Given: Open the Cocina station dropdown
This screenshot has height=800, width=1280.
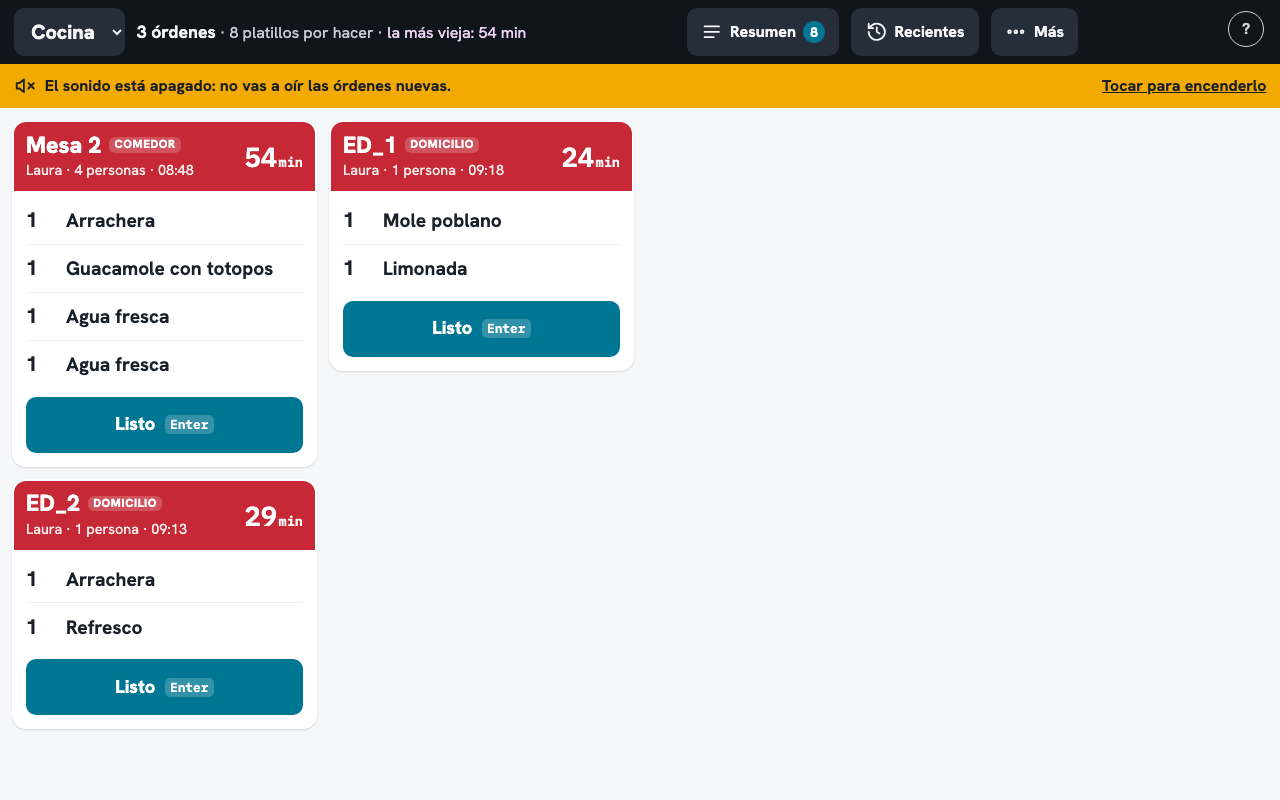Looking at the screenshot, I should click(x=70, y=32).
